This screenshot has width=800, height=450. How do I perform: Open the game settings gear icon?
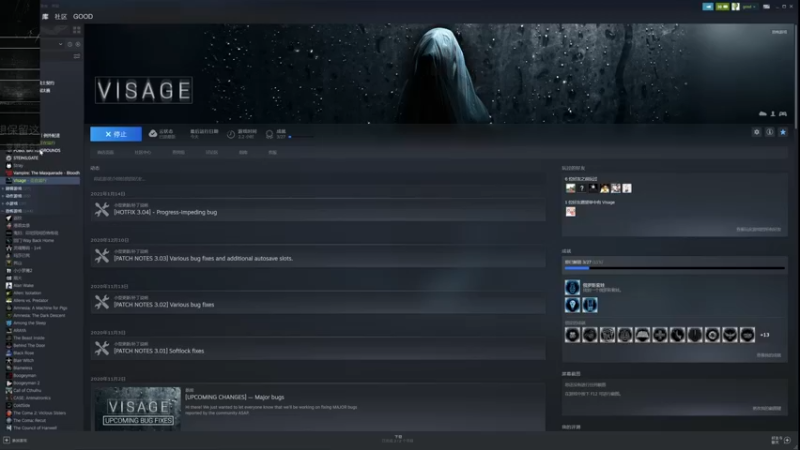pos(757,132)
